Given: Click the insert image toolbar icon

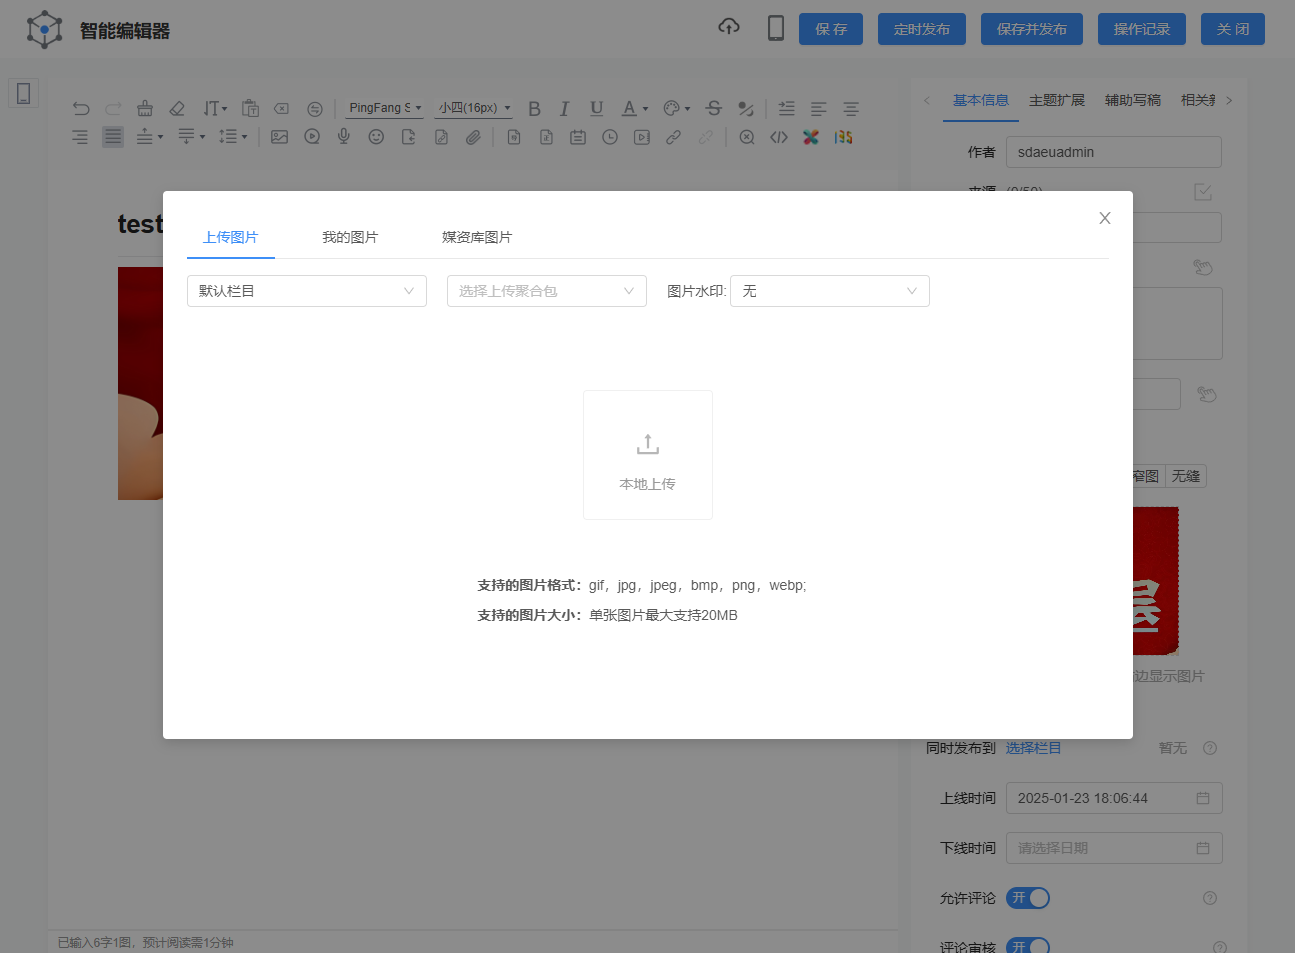Looking at the screenshot, I should point(279,137).
